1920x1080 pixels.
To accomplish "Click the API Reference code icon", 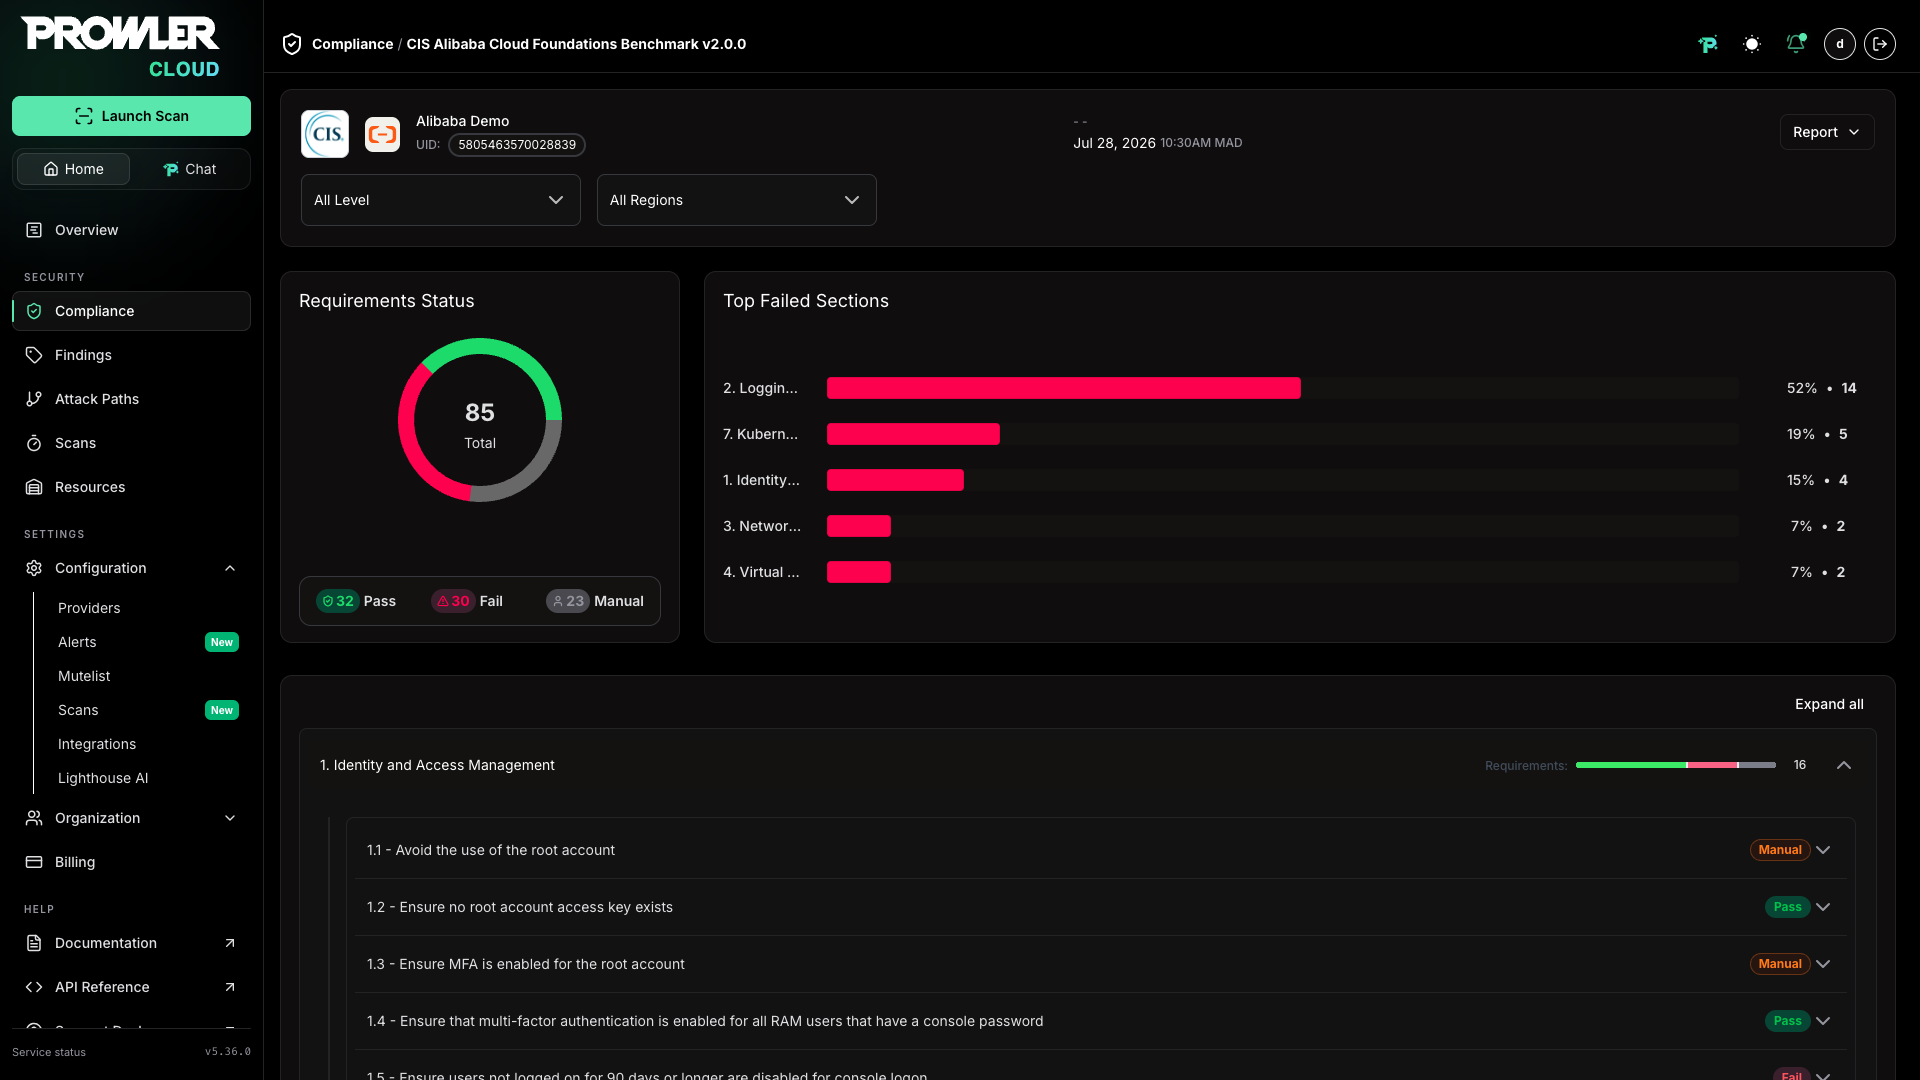I will (x=34, y=987).
